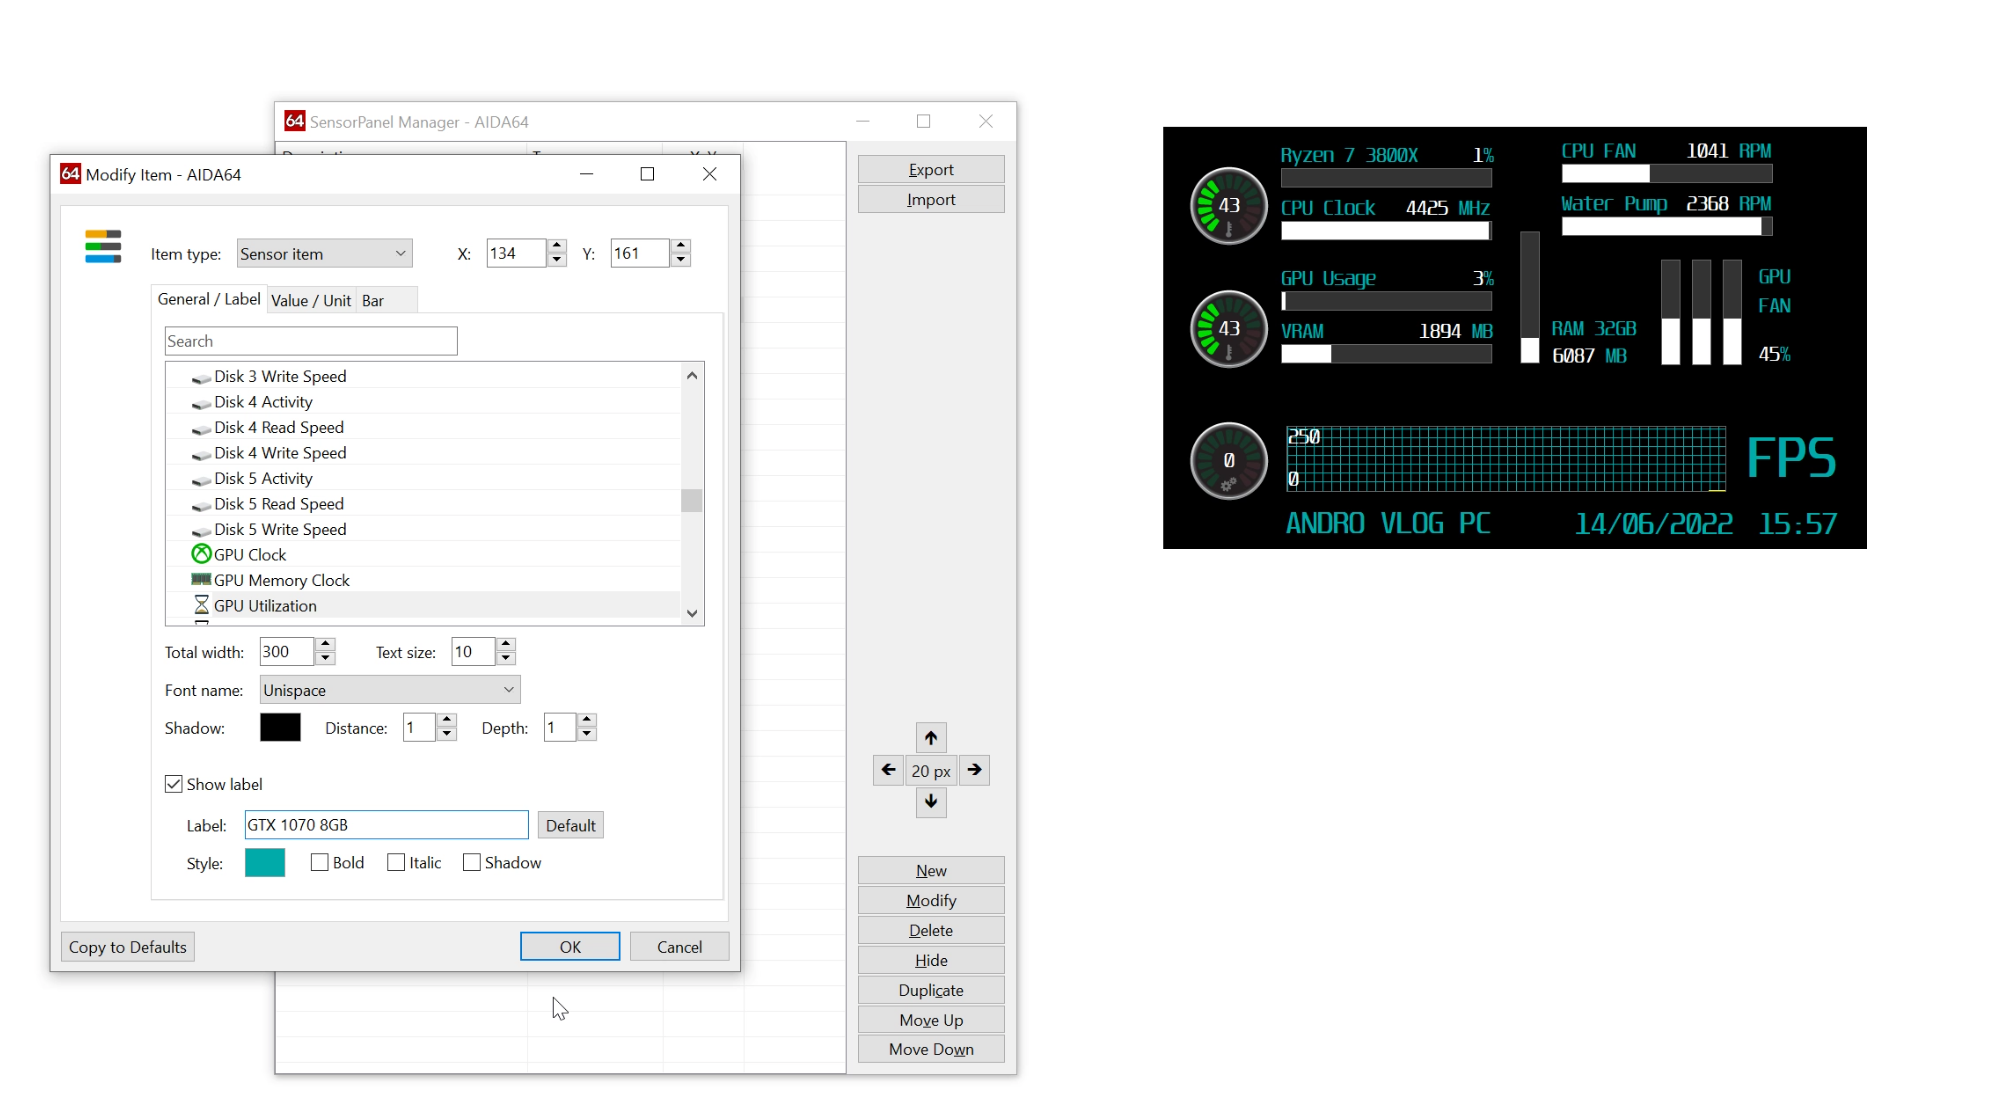Screen dimensions: 2000x1112
Task: Select GPU Utilization hourglass item
Action: (x=265, y=606)
